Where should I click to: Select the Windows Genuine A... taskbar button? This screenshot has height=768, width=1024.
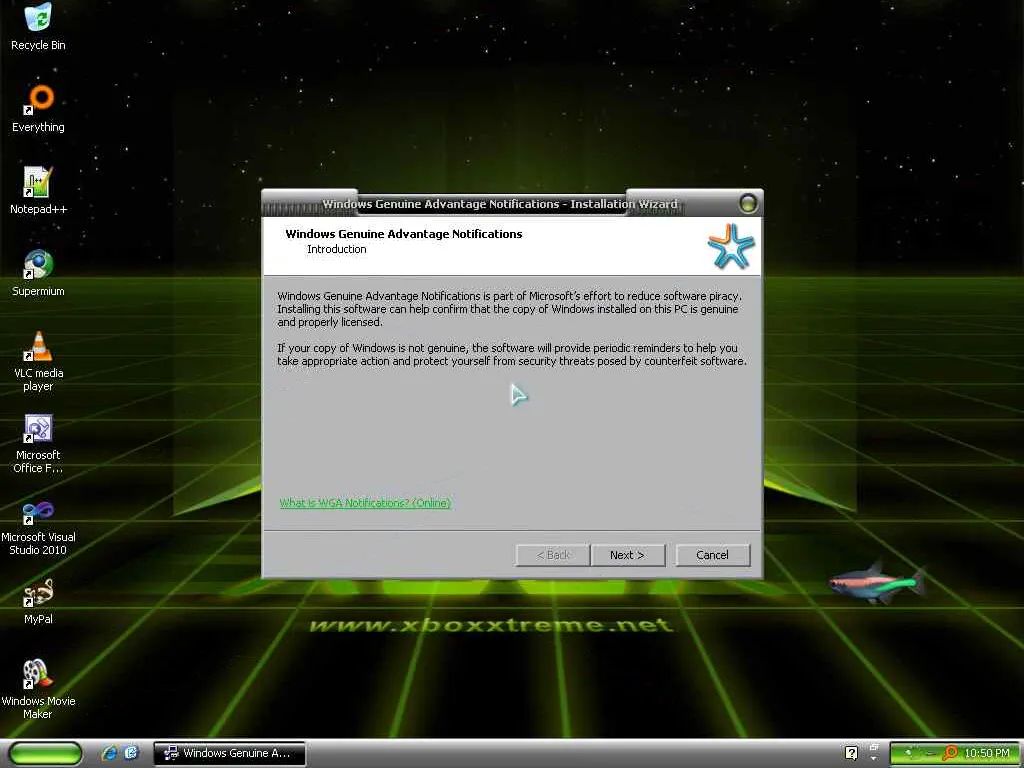pos(229,753)
